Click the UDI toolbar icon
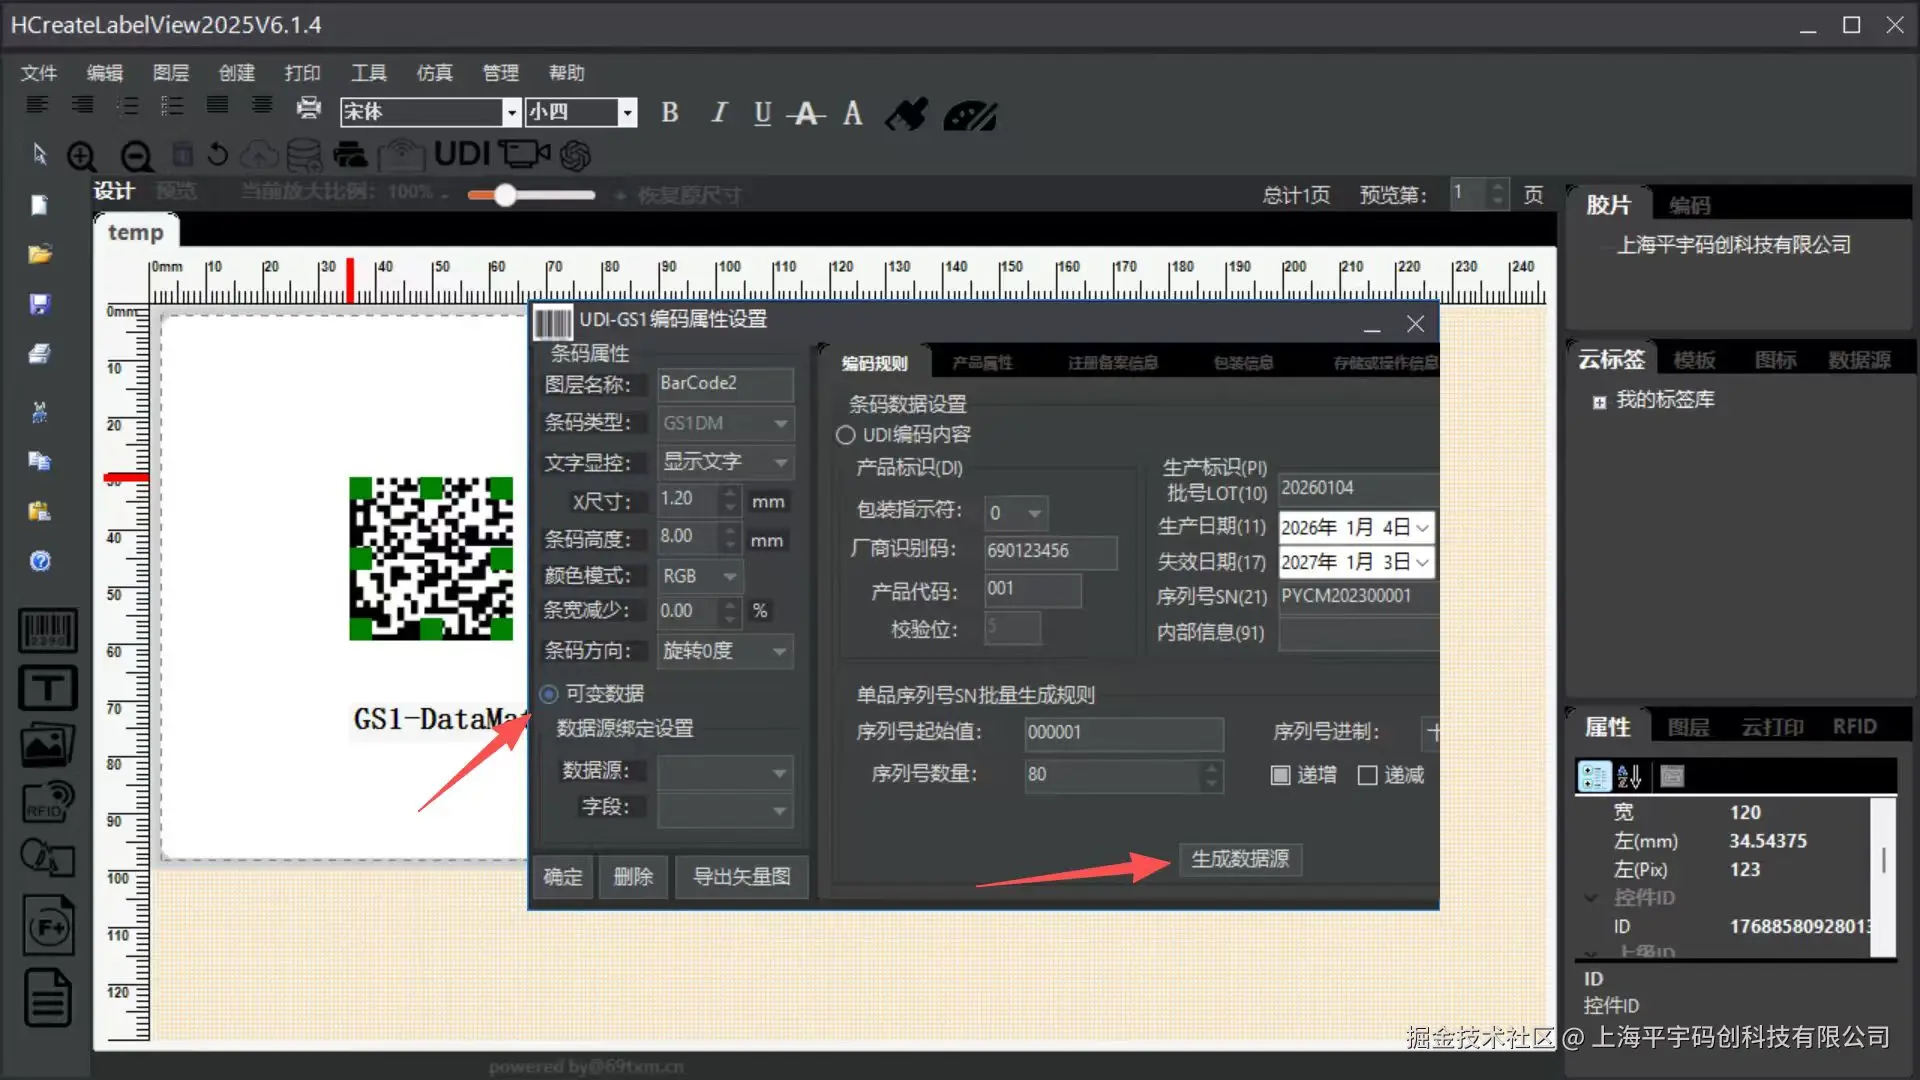1920x1080 pixels. [x=462, y=154]
